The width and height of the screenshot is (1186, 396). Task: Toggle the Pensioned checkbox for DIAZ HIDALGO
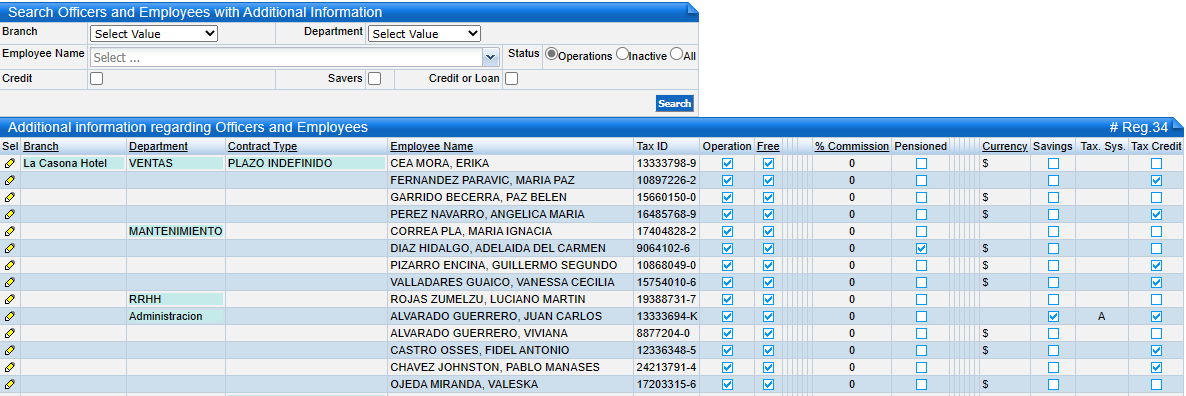pos(921,248)
